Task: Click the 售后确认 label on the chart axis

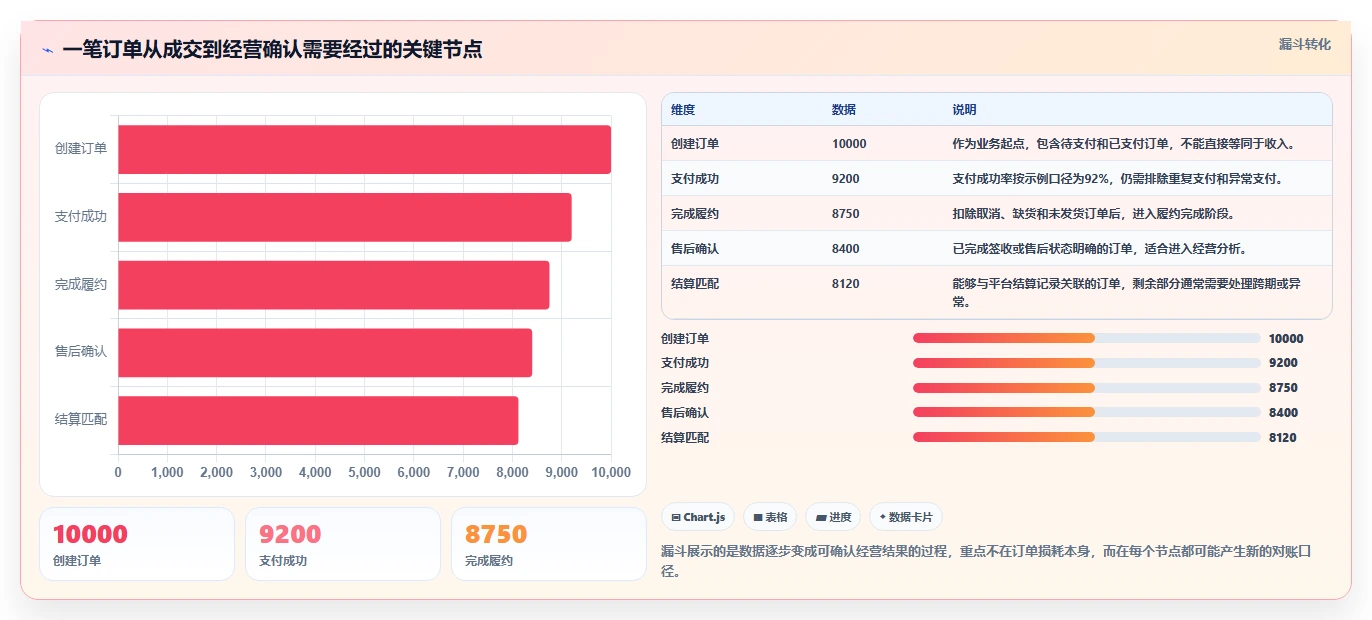Action: 81,352
